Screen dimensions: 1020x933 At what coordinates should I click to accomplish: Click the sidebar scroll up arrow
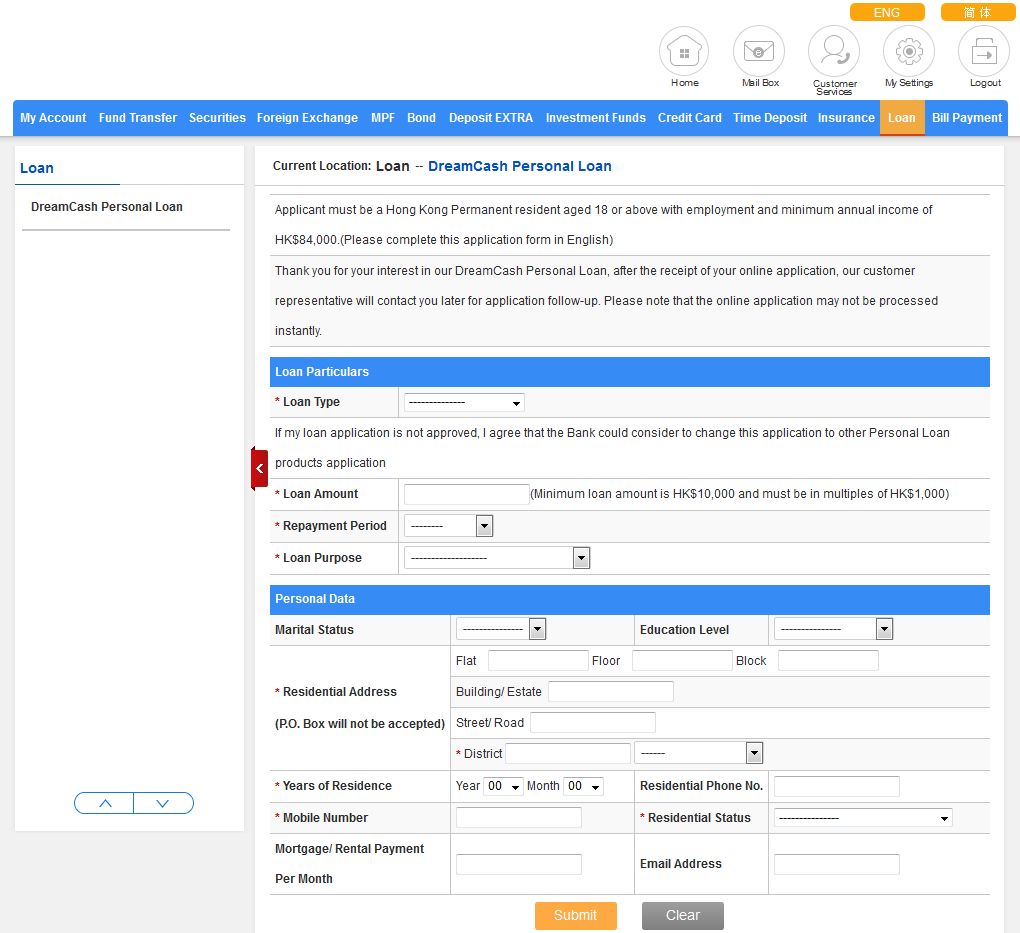(x=105, y=803)
